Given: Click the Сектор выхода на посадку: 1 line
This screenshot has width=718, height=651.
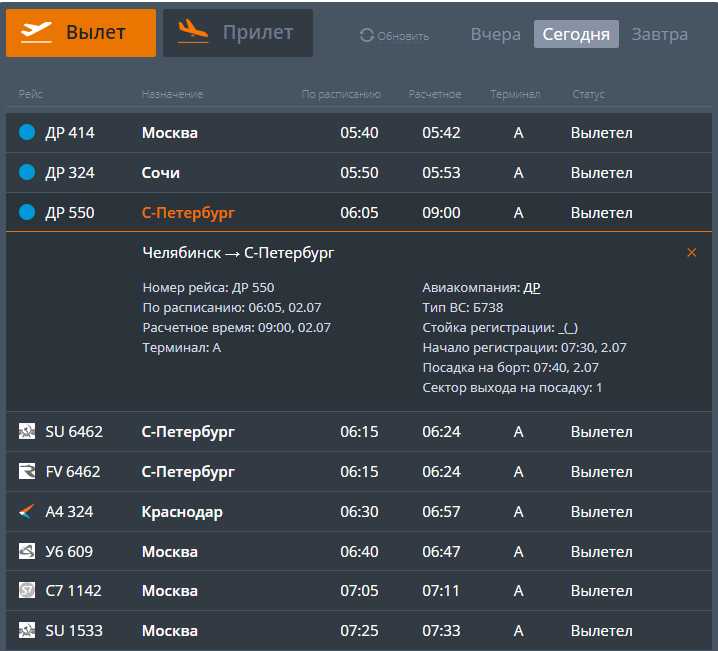Looking at the screenshot, I should (x=512, y=388).
